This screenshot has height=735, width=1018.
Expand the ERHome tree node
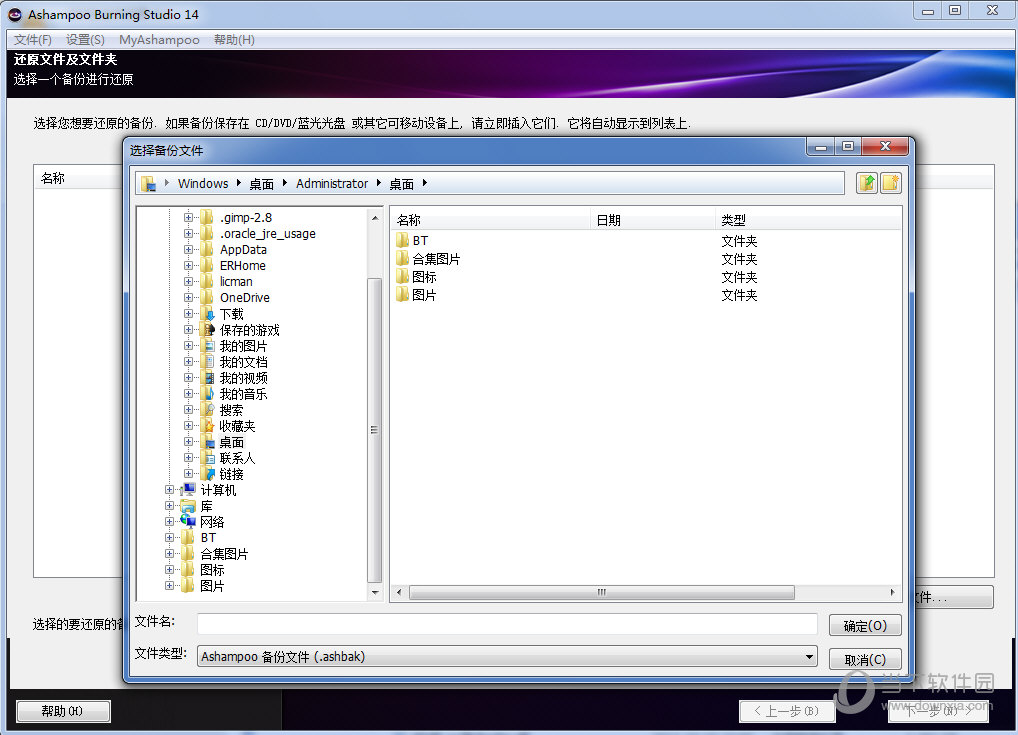tap(188, 265)
